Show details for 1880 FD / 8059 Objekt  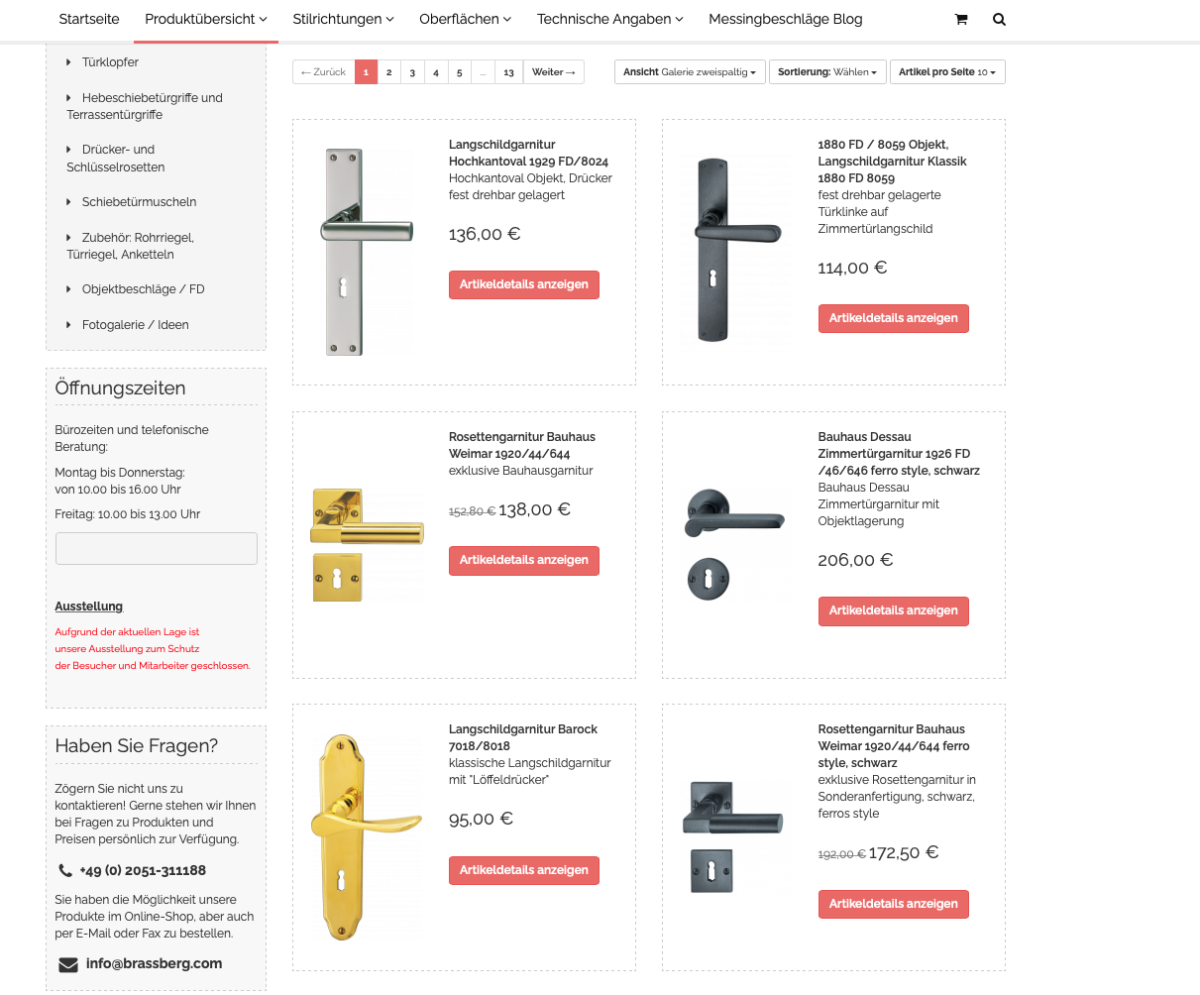[893, 318]
